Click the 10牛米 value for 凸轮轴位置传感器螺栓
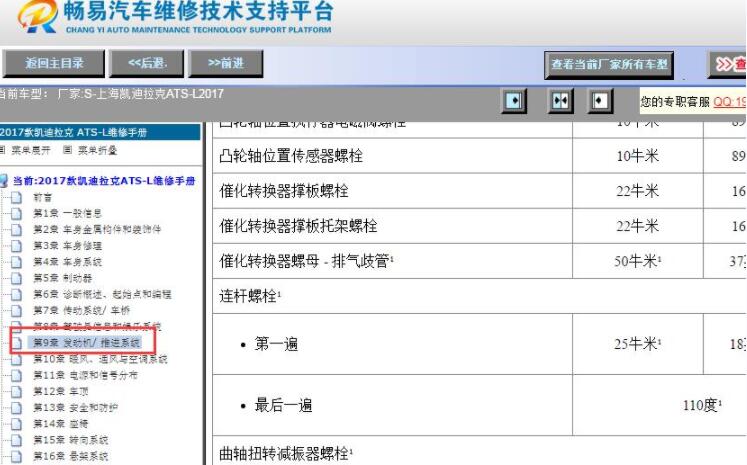 (637, 156)
